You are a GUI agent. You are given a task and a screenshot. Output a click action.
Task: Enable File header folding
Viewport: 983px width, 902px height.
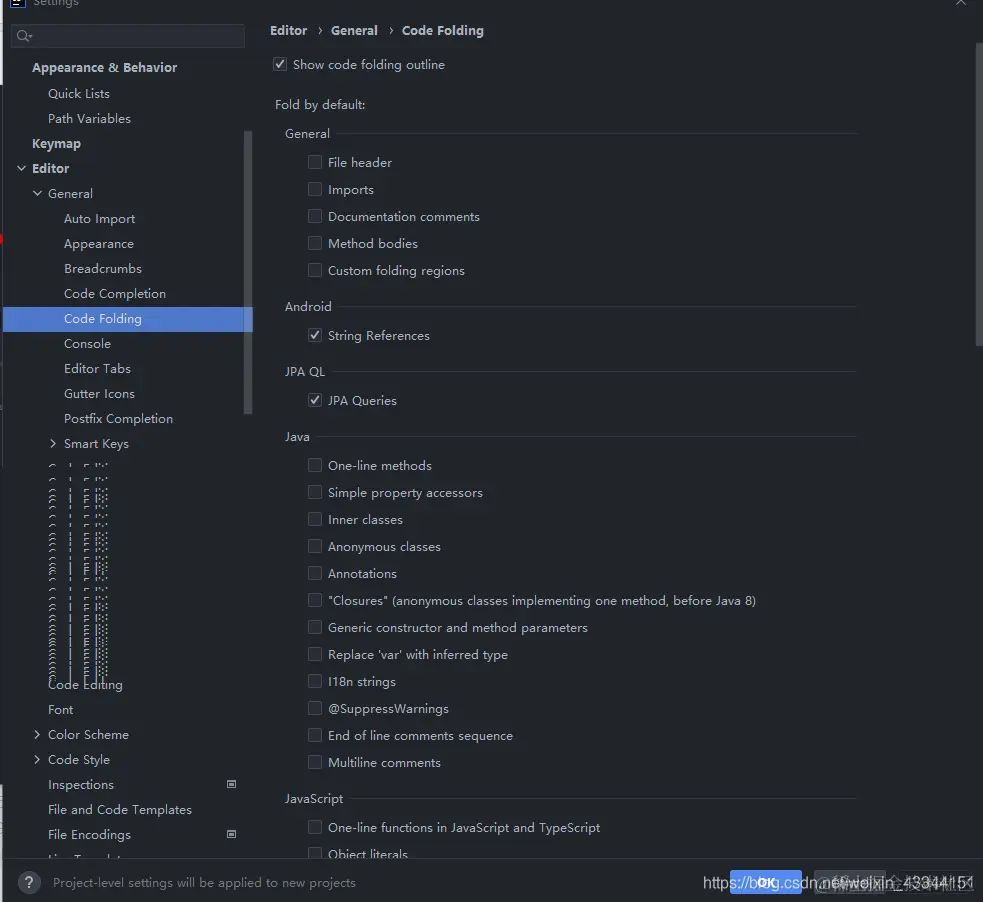coord(315,162)
